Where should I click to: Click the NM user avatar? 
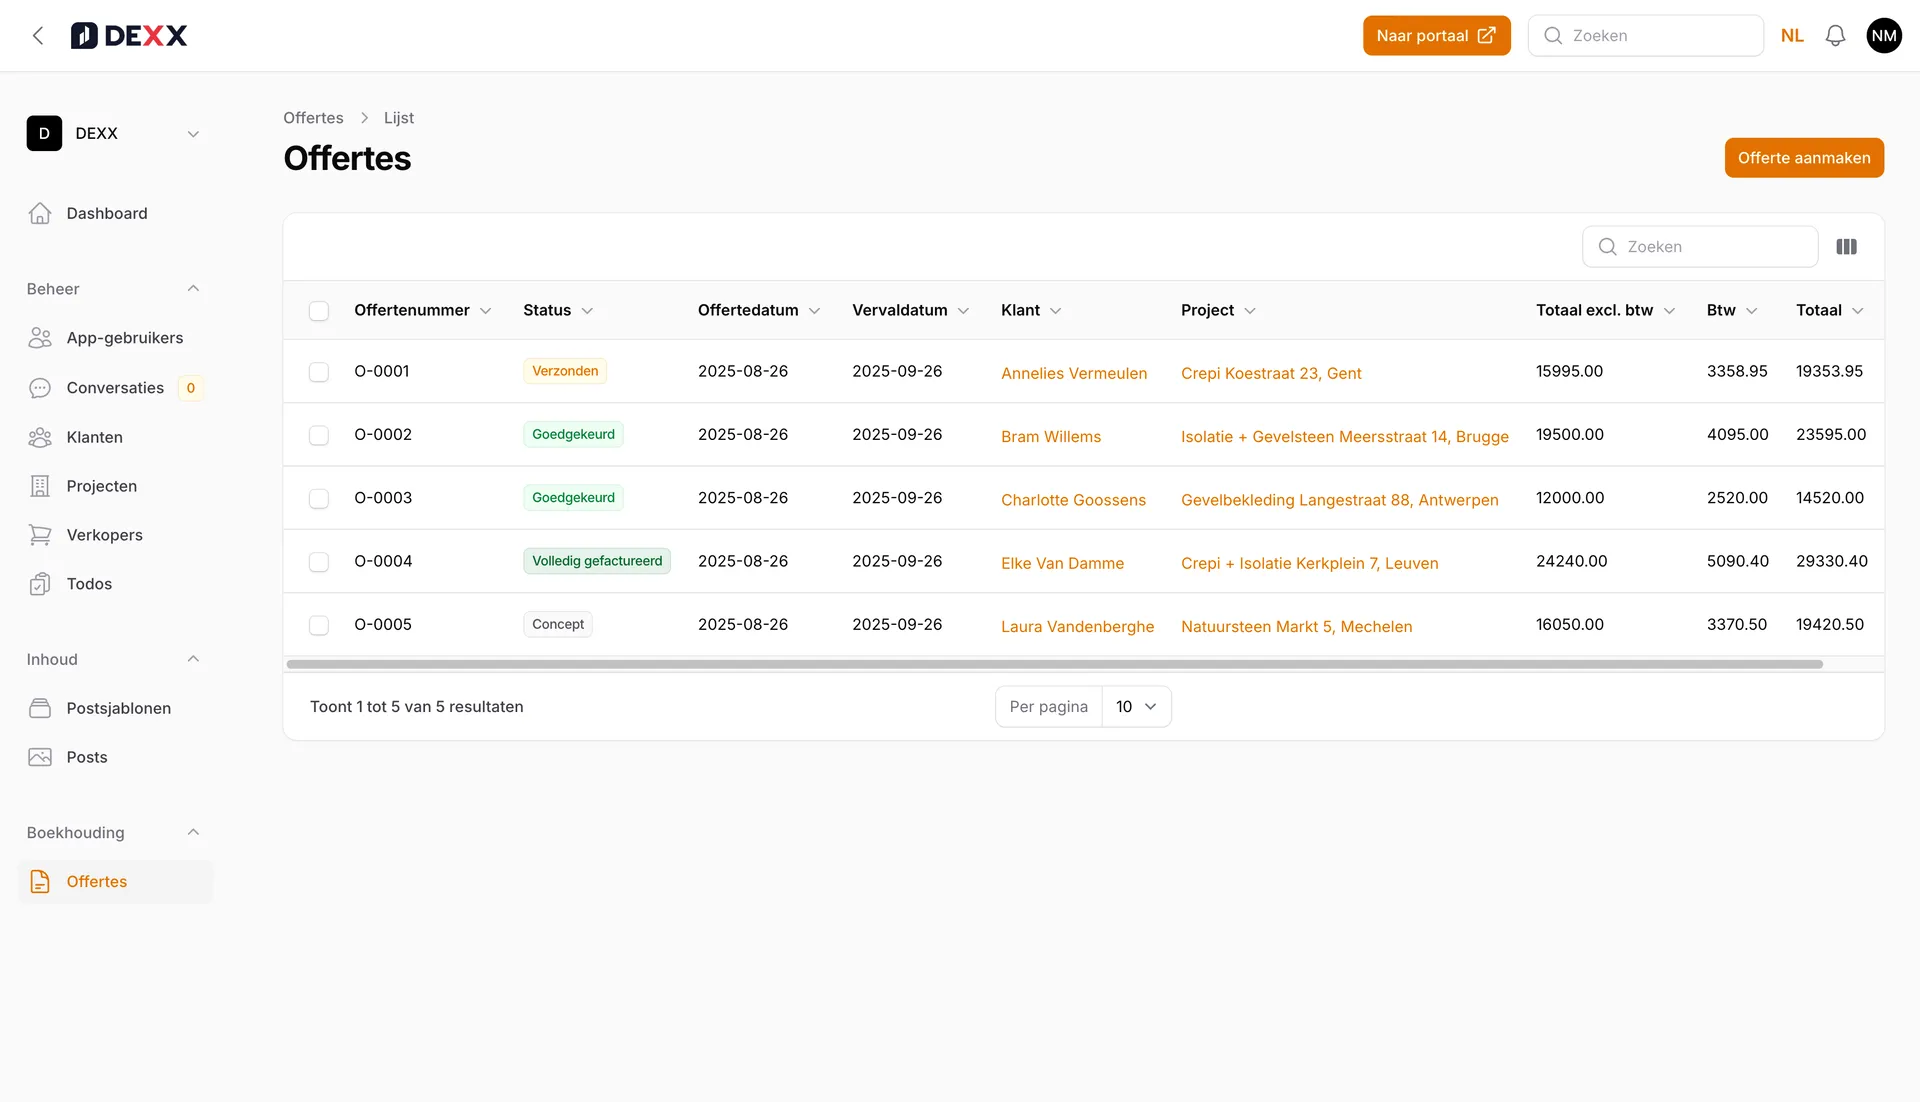(1884, 36)
